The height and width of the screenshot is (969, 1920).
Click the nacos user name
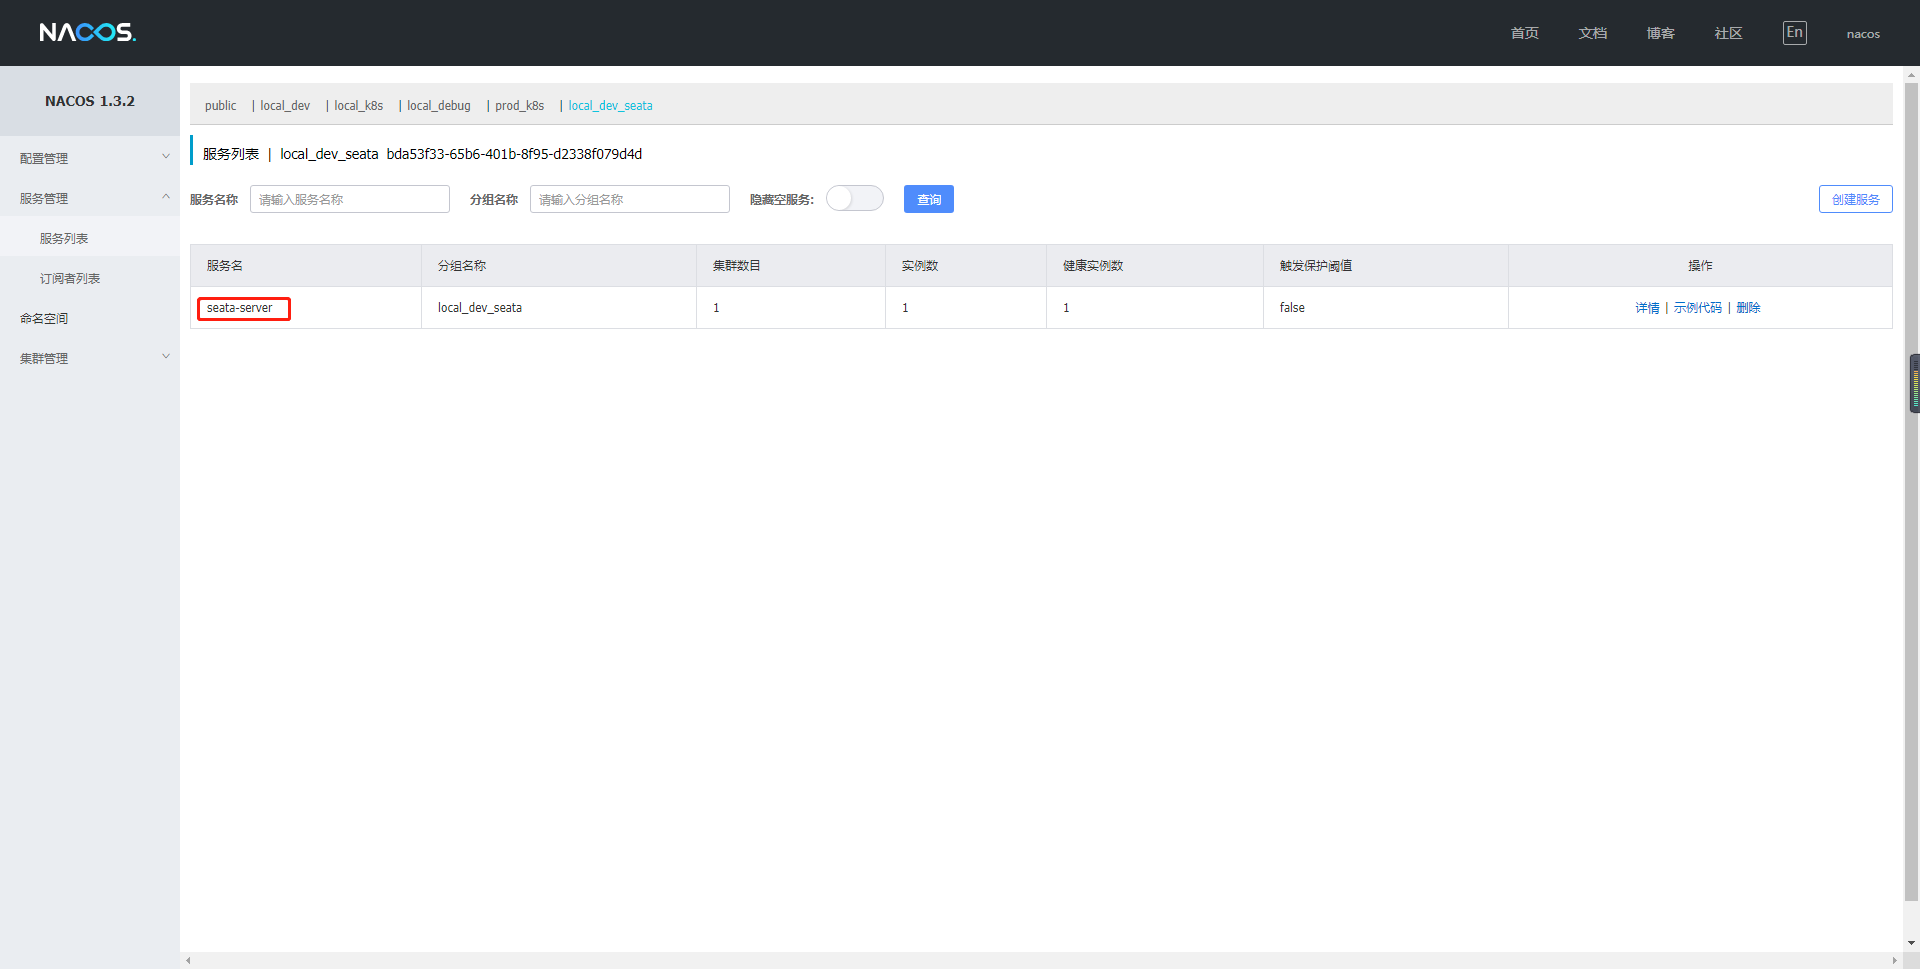(1863, 34)
